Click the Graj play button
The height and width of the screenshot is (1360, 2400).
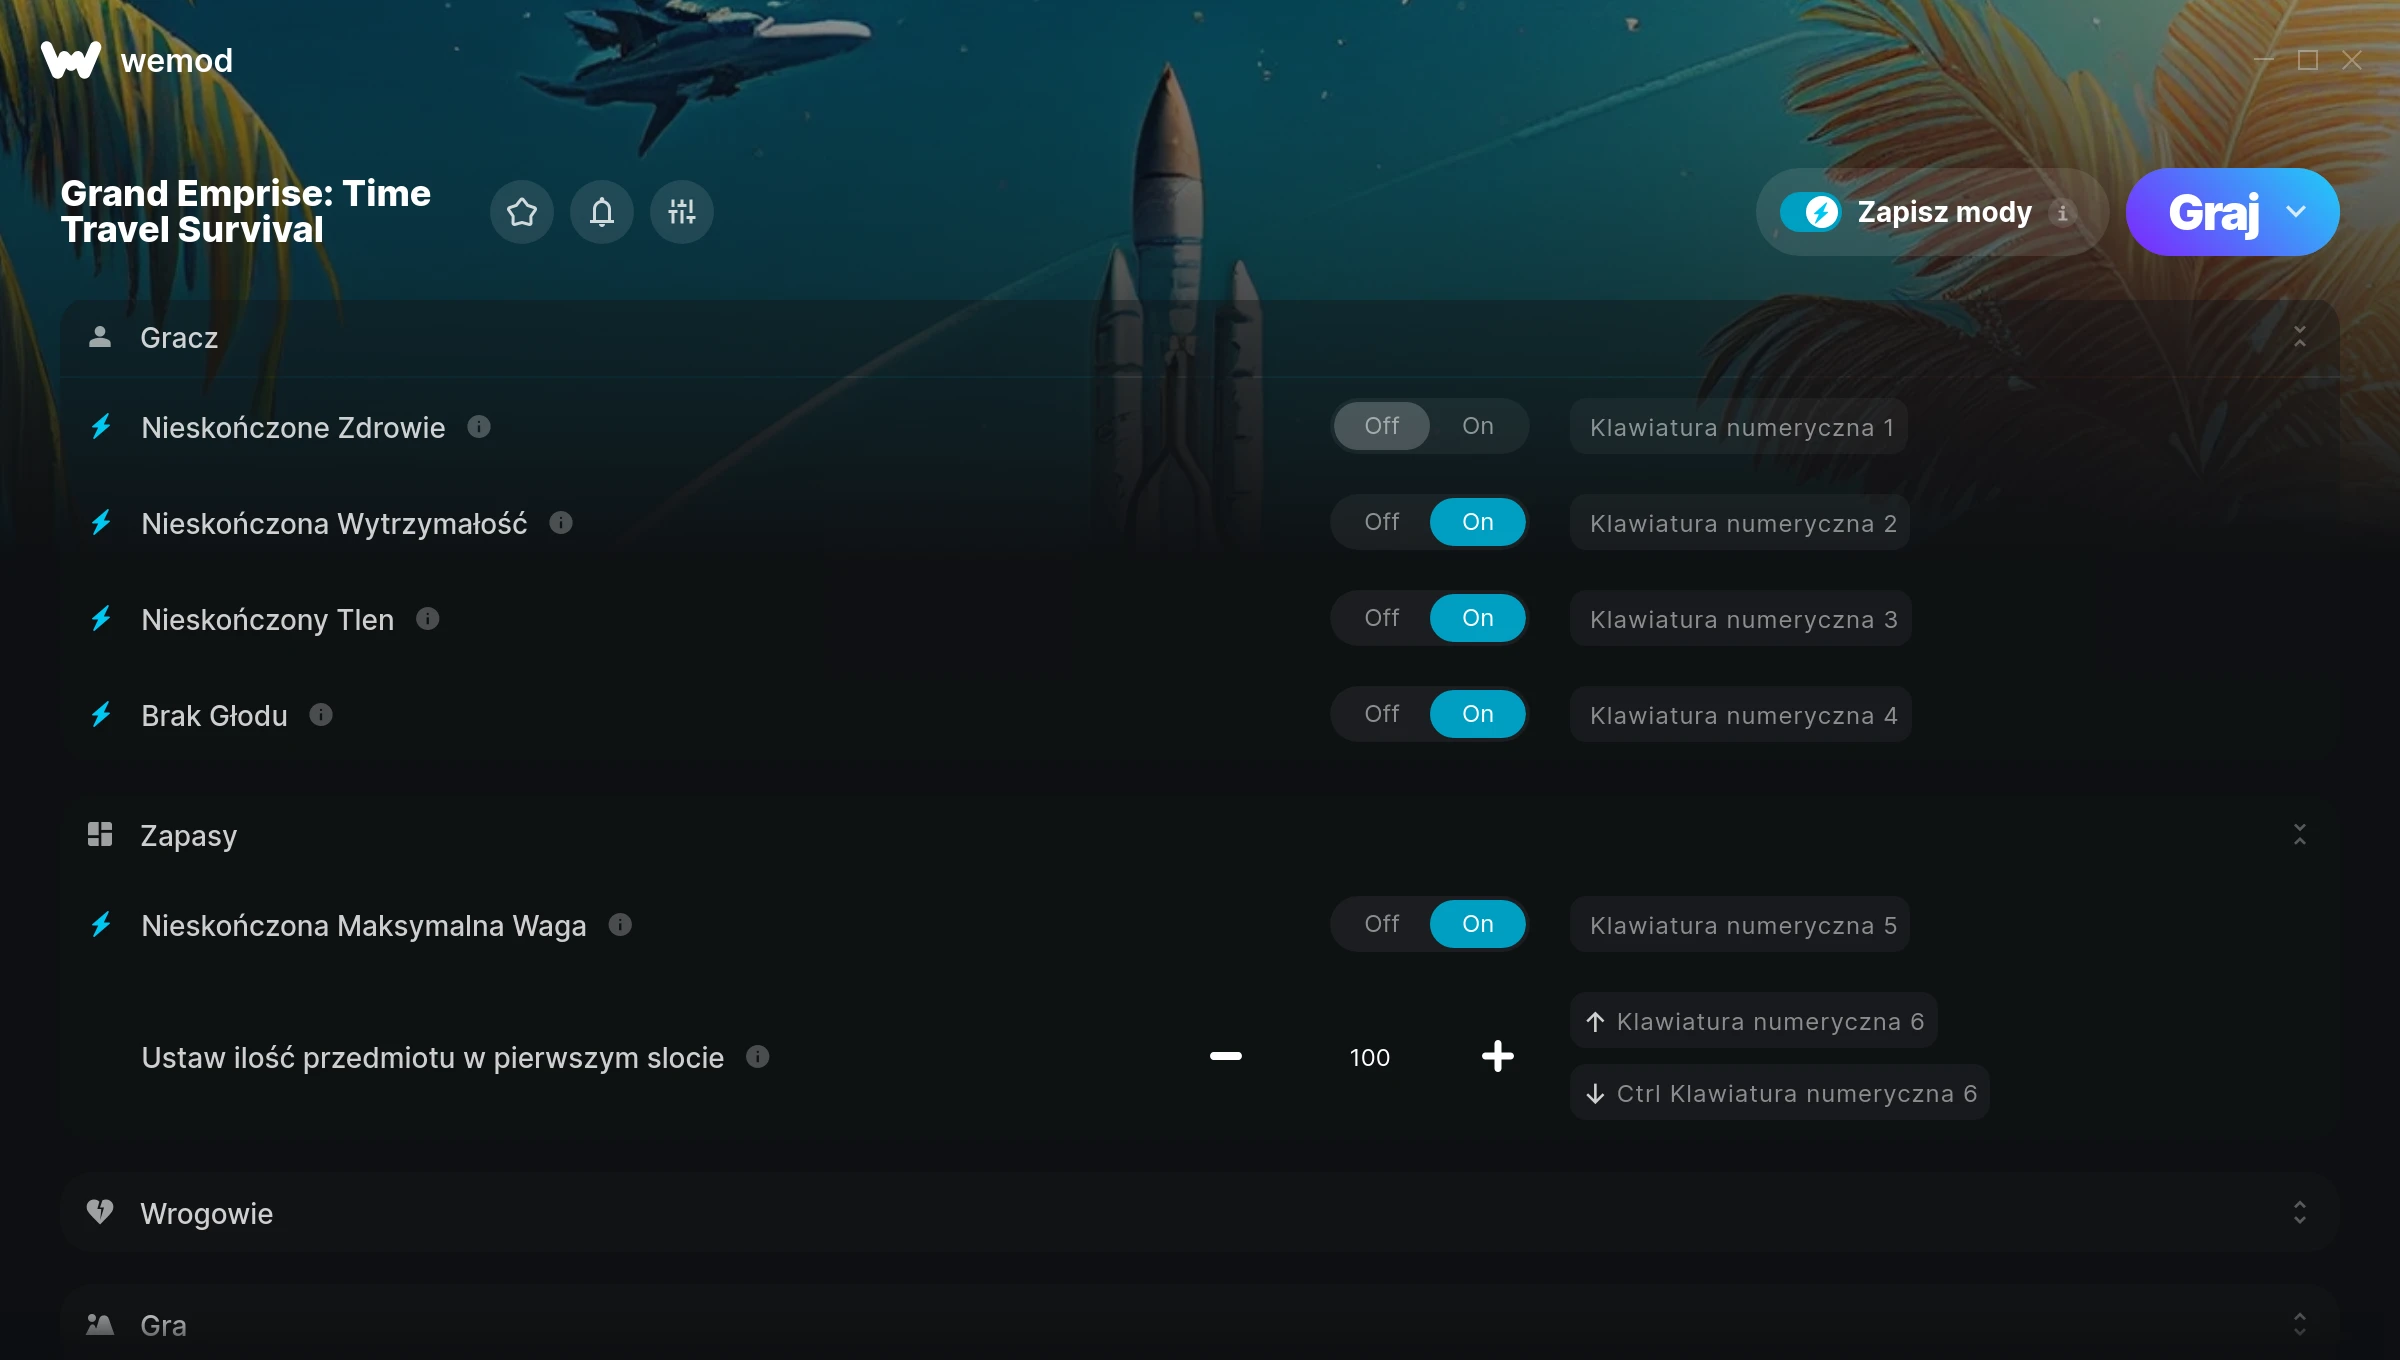pyautogui.click(x=2214, y=212)
